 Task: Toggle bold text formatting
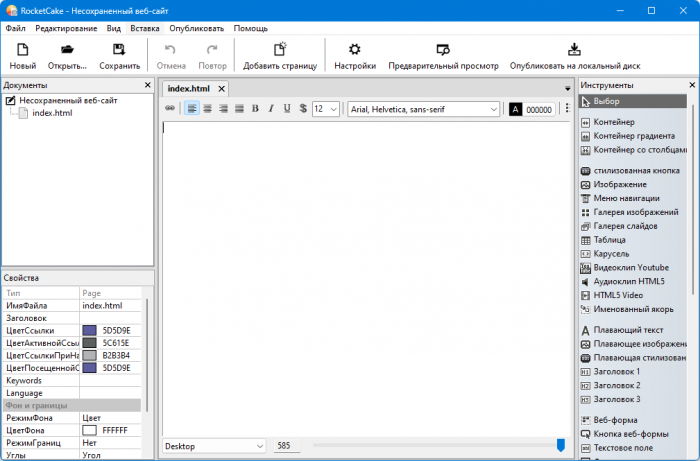tap(255, 109)
